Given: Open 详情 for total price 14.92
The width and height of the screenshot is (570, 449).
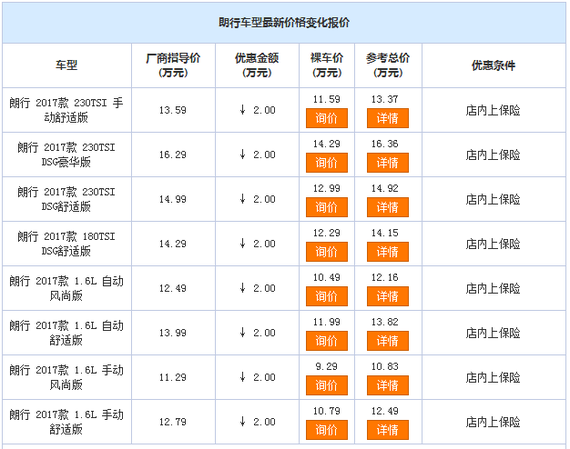Looking at the screenshot, I should (388, 207).
